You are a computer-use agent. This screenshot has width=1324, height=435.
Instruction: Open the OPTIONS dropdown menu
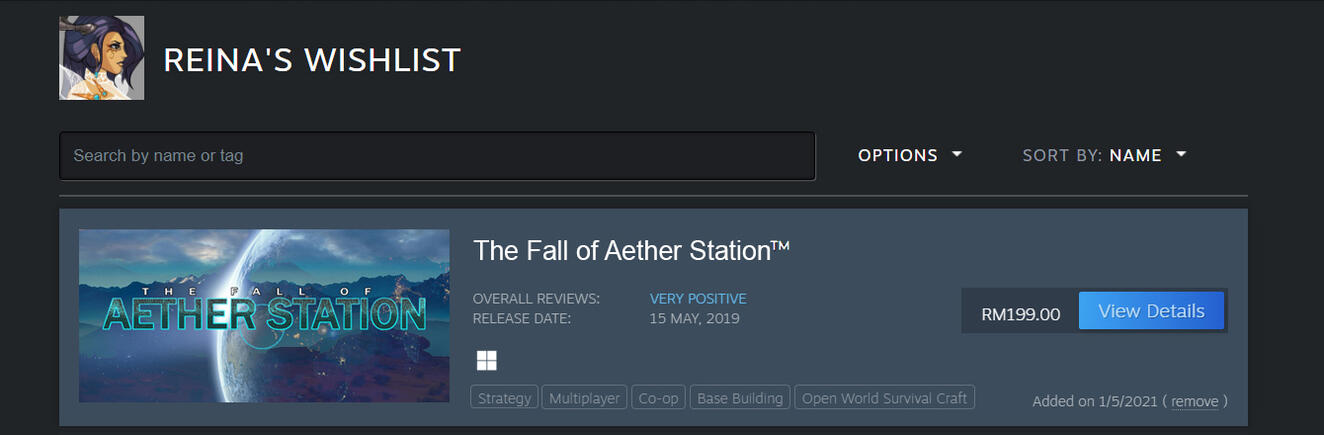[x=910, y=155]
